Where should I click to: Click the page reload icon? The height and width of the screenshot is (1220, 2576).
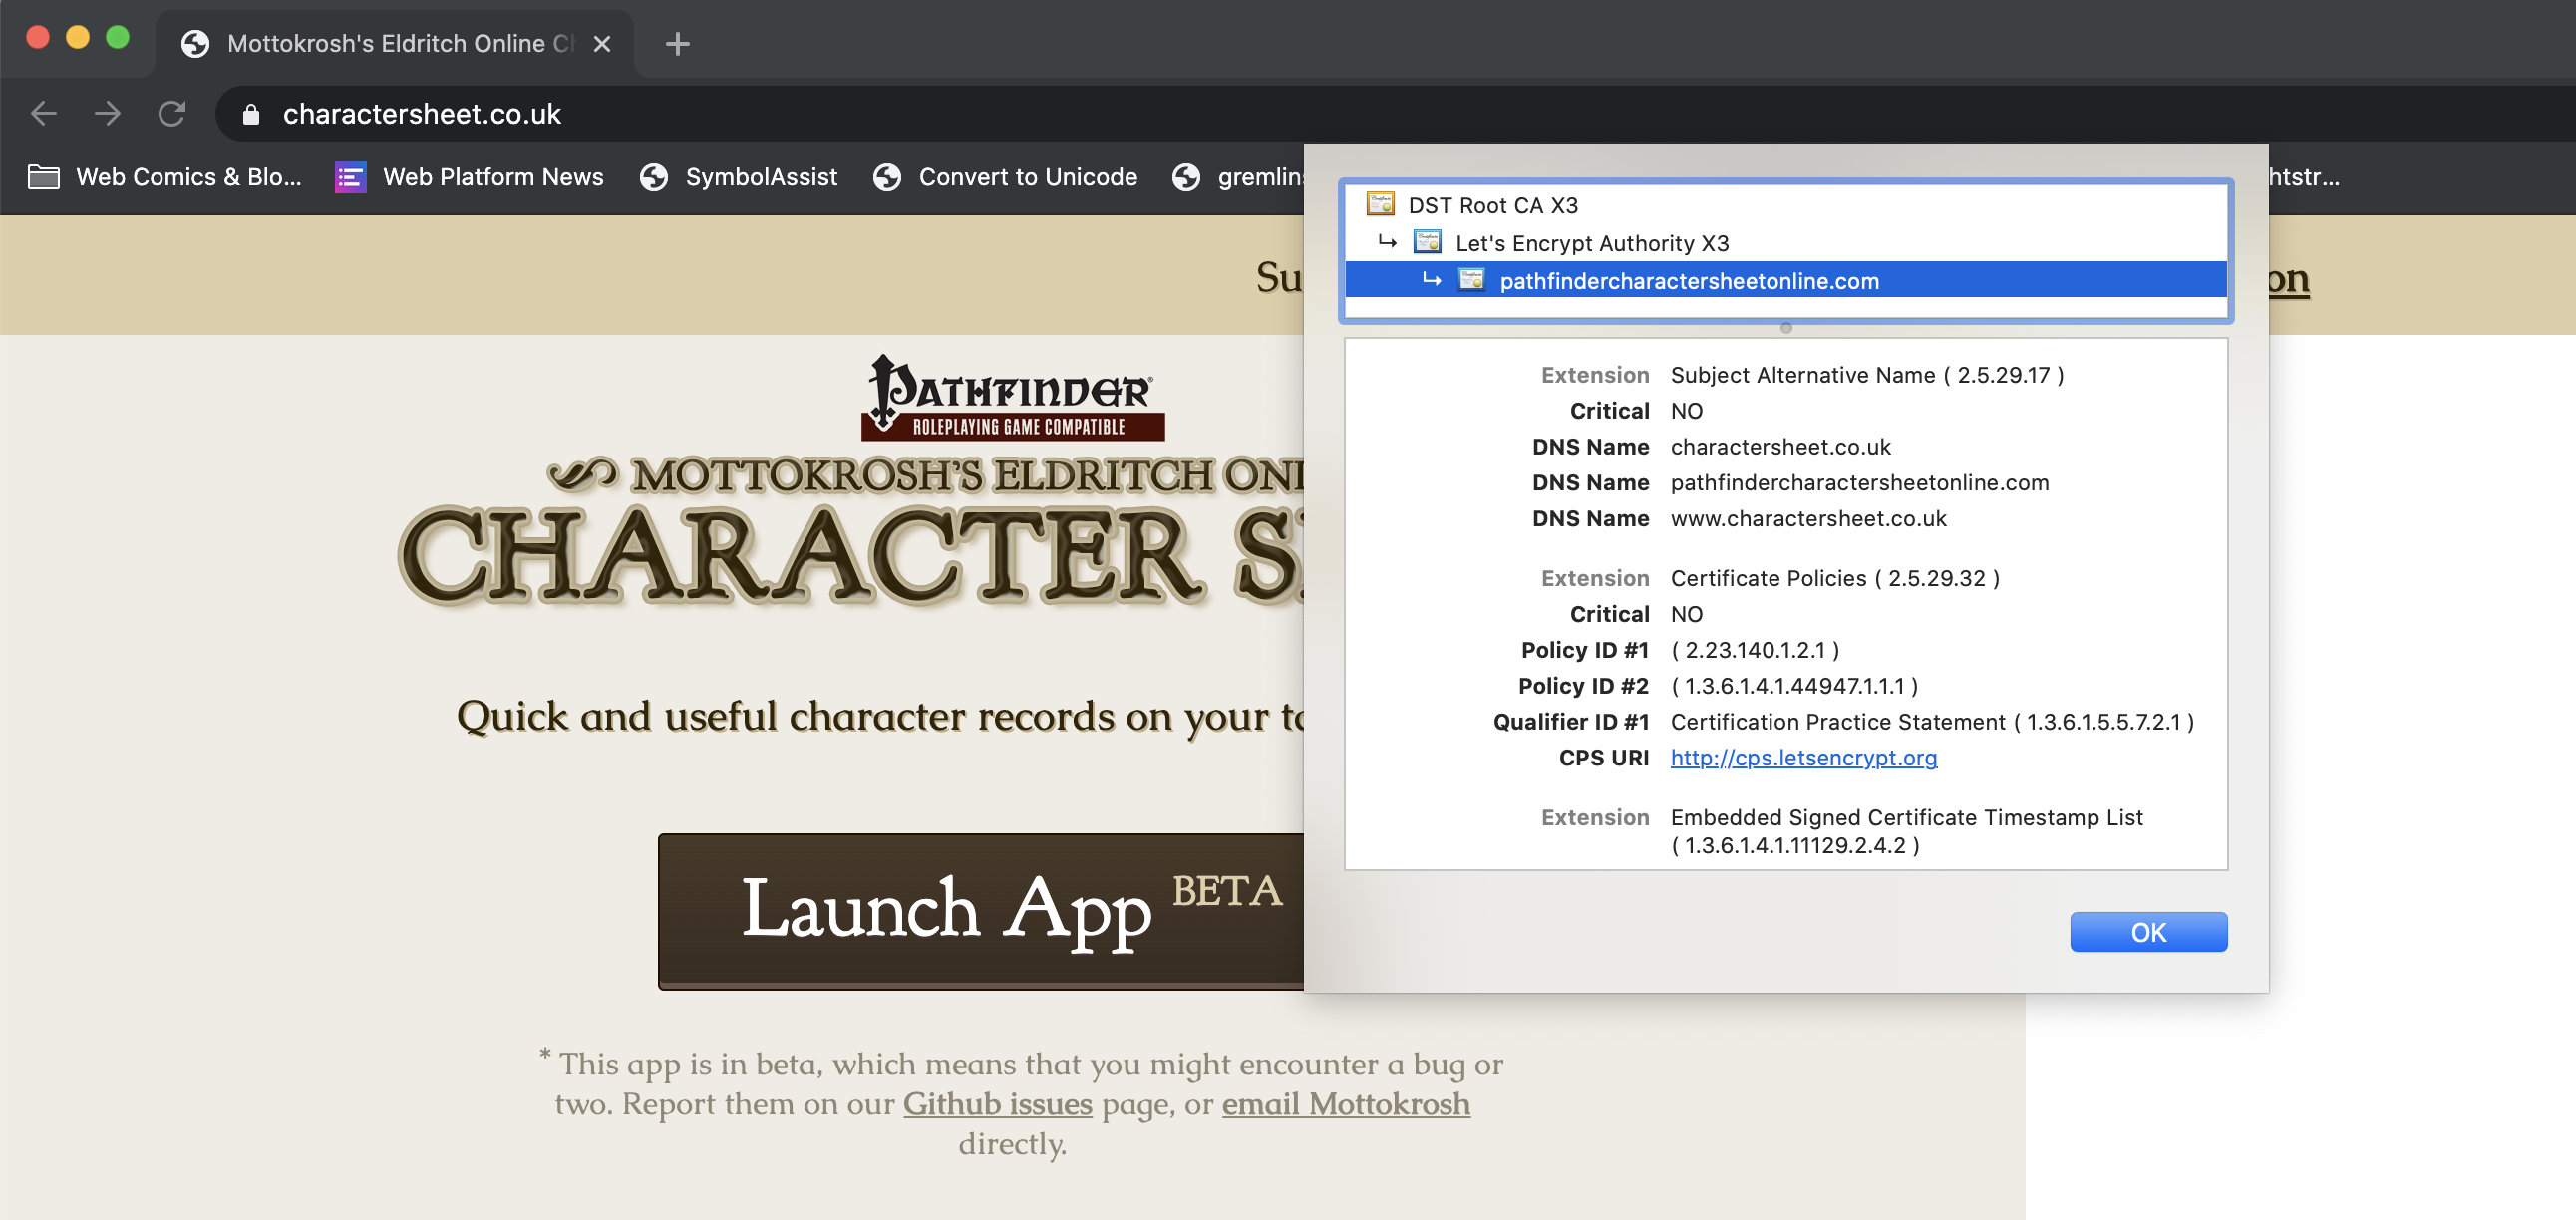[x=172, y=113]
